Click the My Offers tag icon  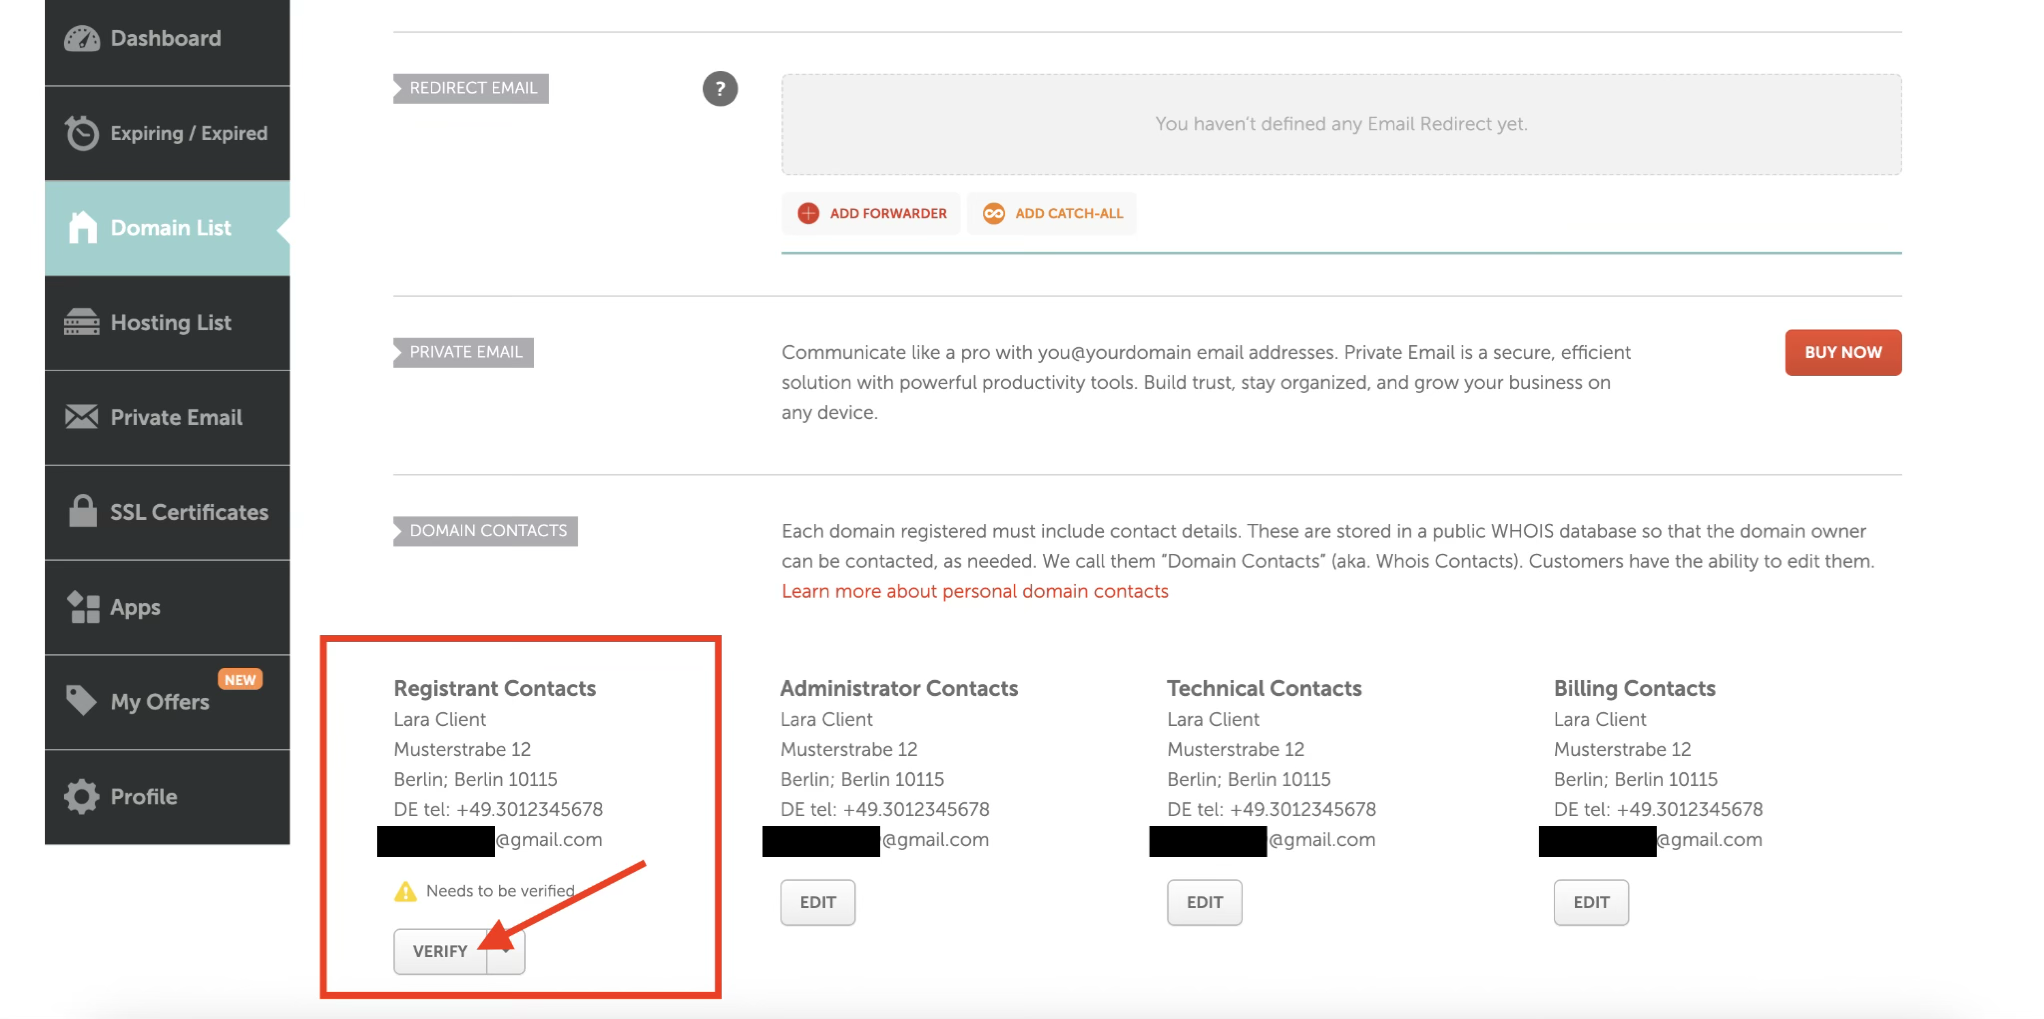tap(81, 700)
